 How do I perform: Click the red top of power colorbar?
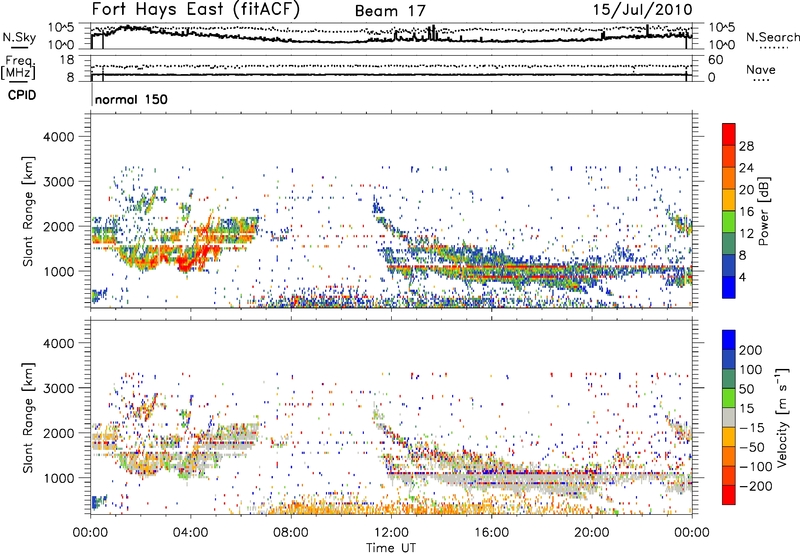point(729,134)
